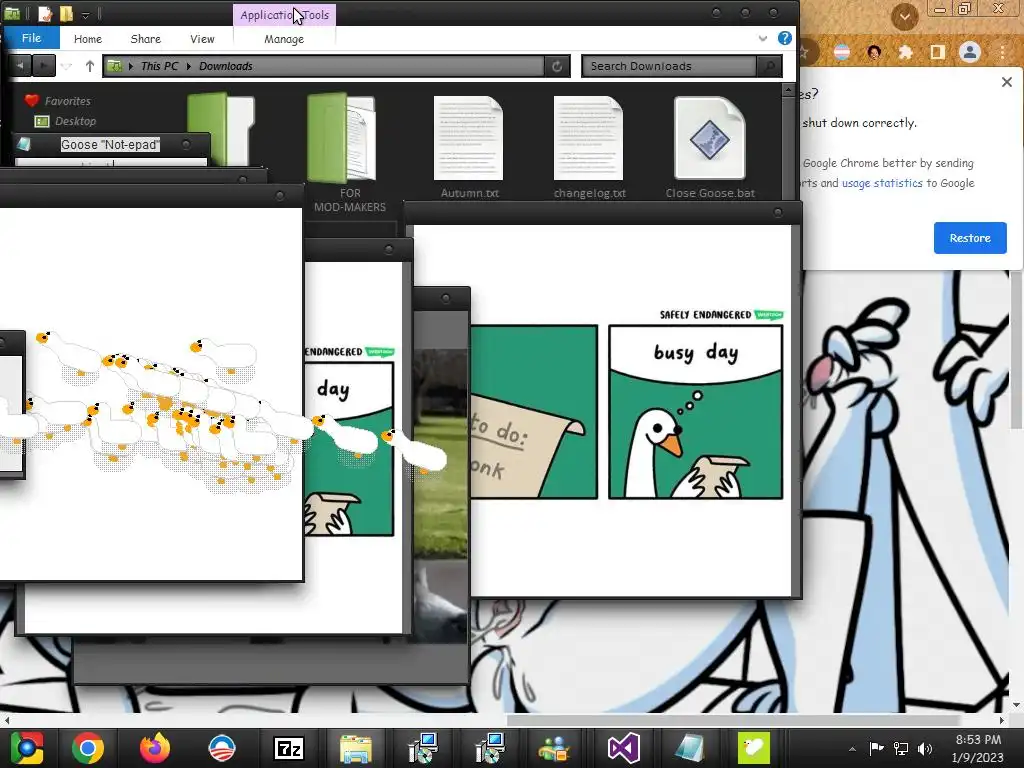Open the notepad taskbar icon

tap(690, 748)
